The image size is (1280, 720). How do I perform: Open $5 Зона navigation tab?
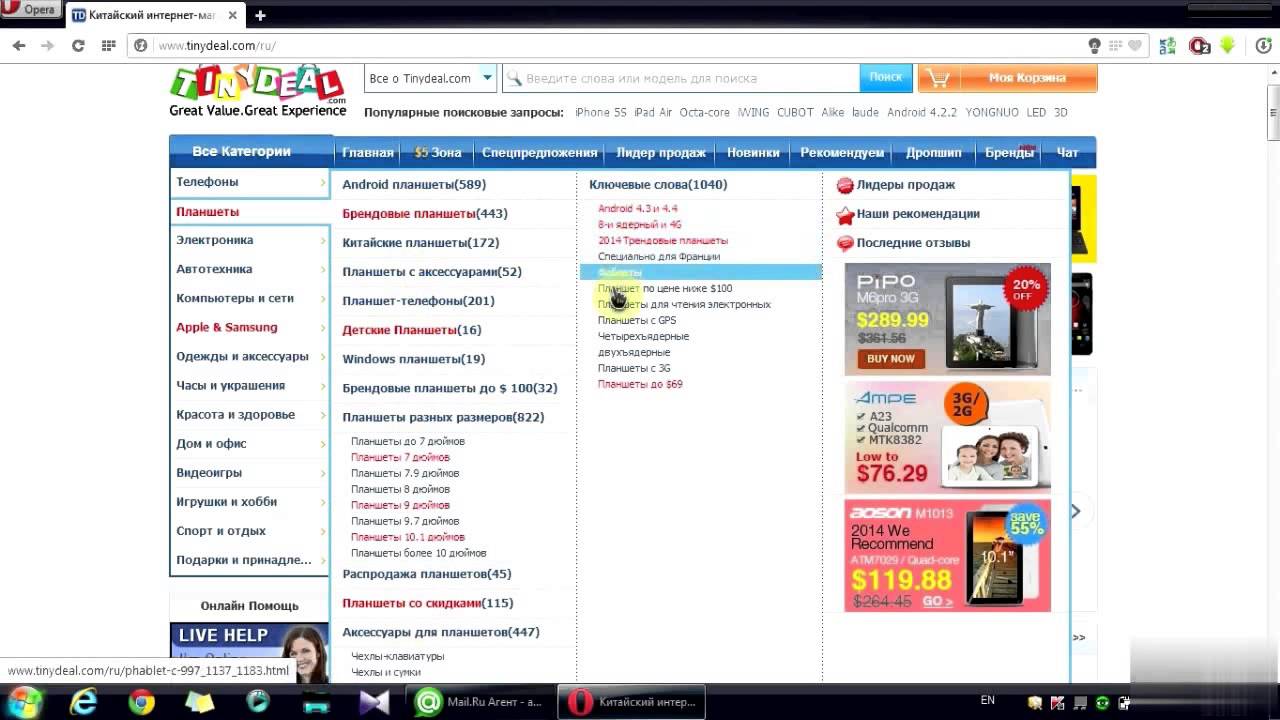[x=438, y=152]
